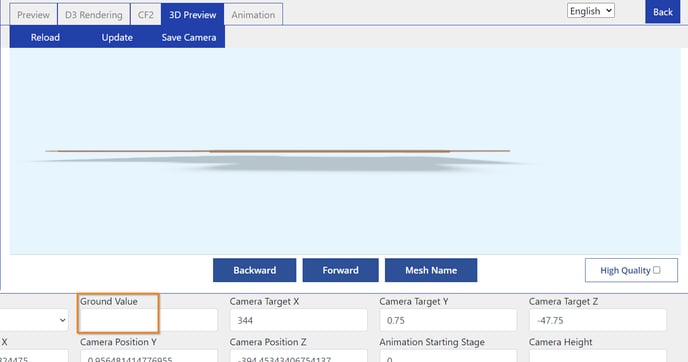Focus the Ground Value input field
688x362 pixels.
[149, 320]
